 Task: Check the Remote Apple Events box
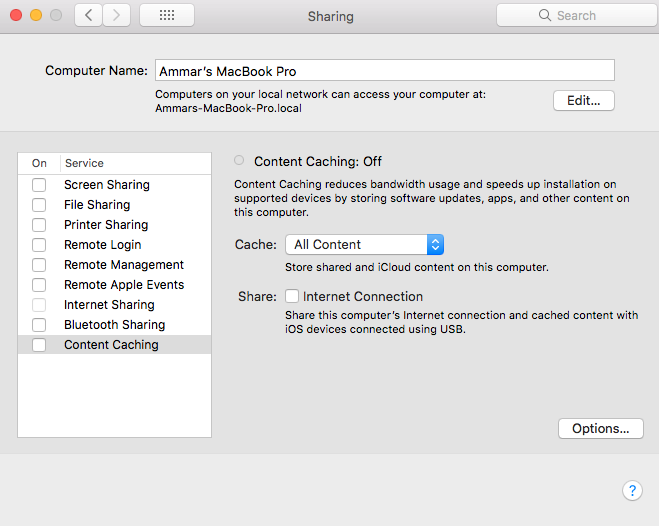(x=39, y=285)
